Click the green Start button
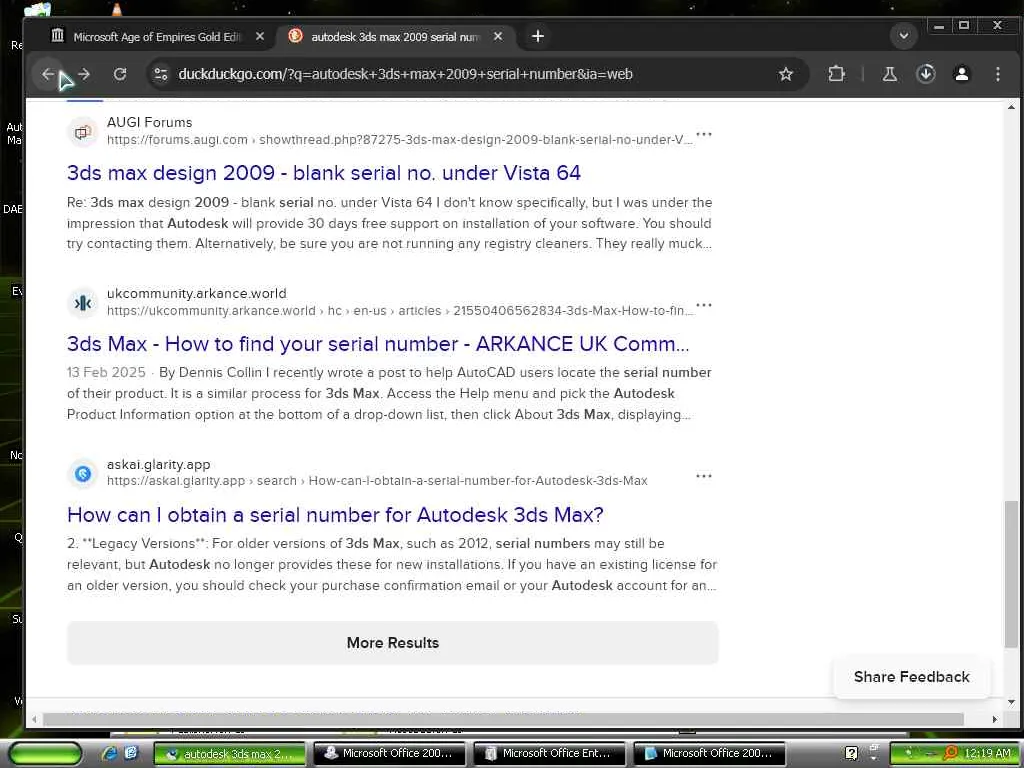Viewport: 1024px width, 768px height. click(x=44, y=754)
